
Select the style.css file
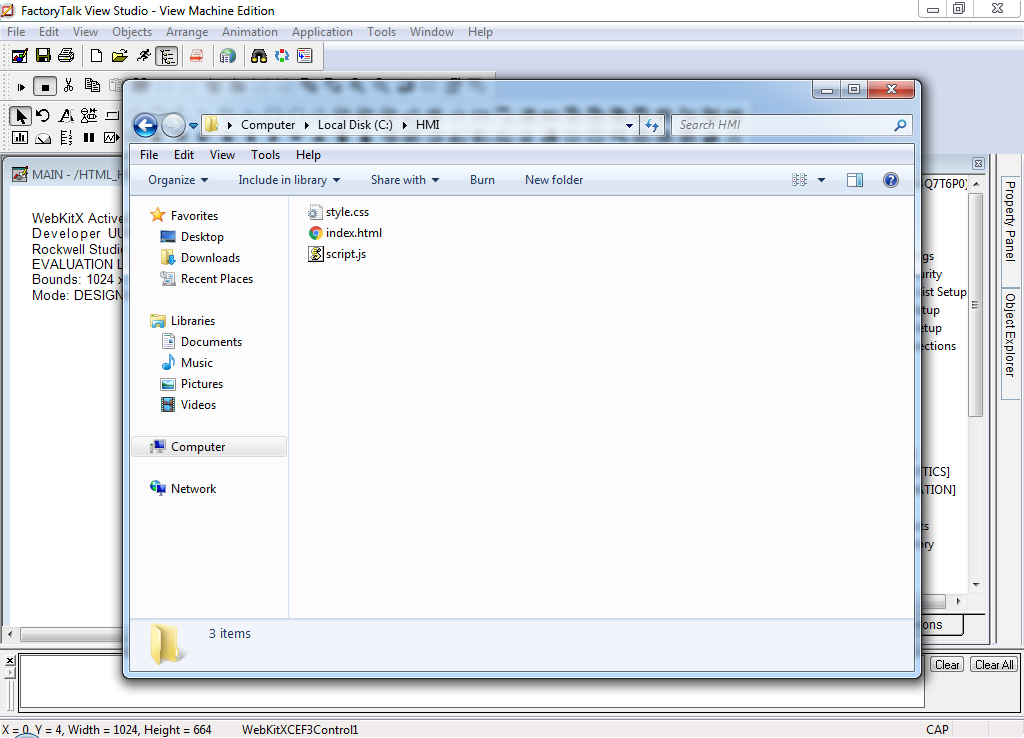pos(338,212)
